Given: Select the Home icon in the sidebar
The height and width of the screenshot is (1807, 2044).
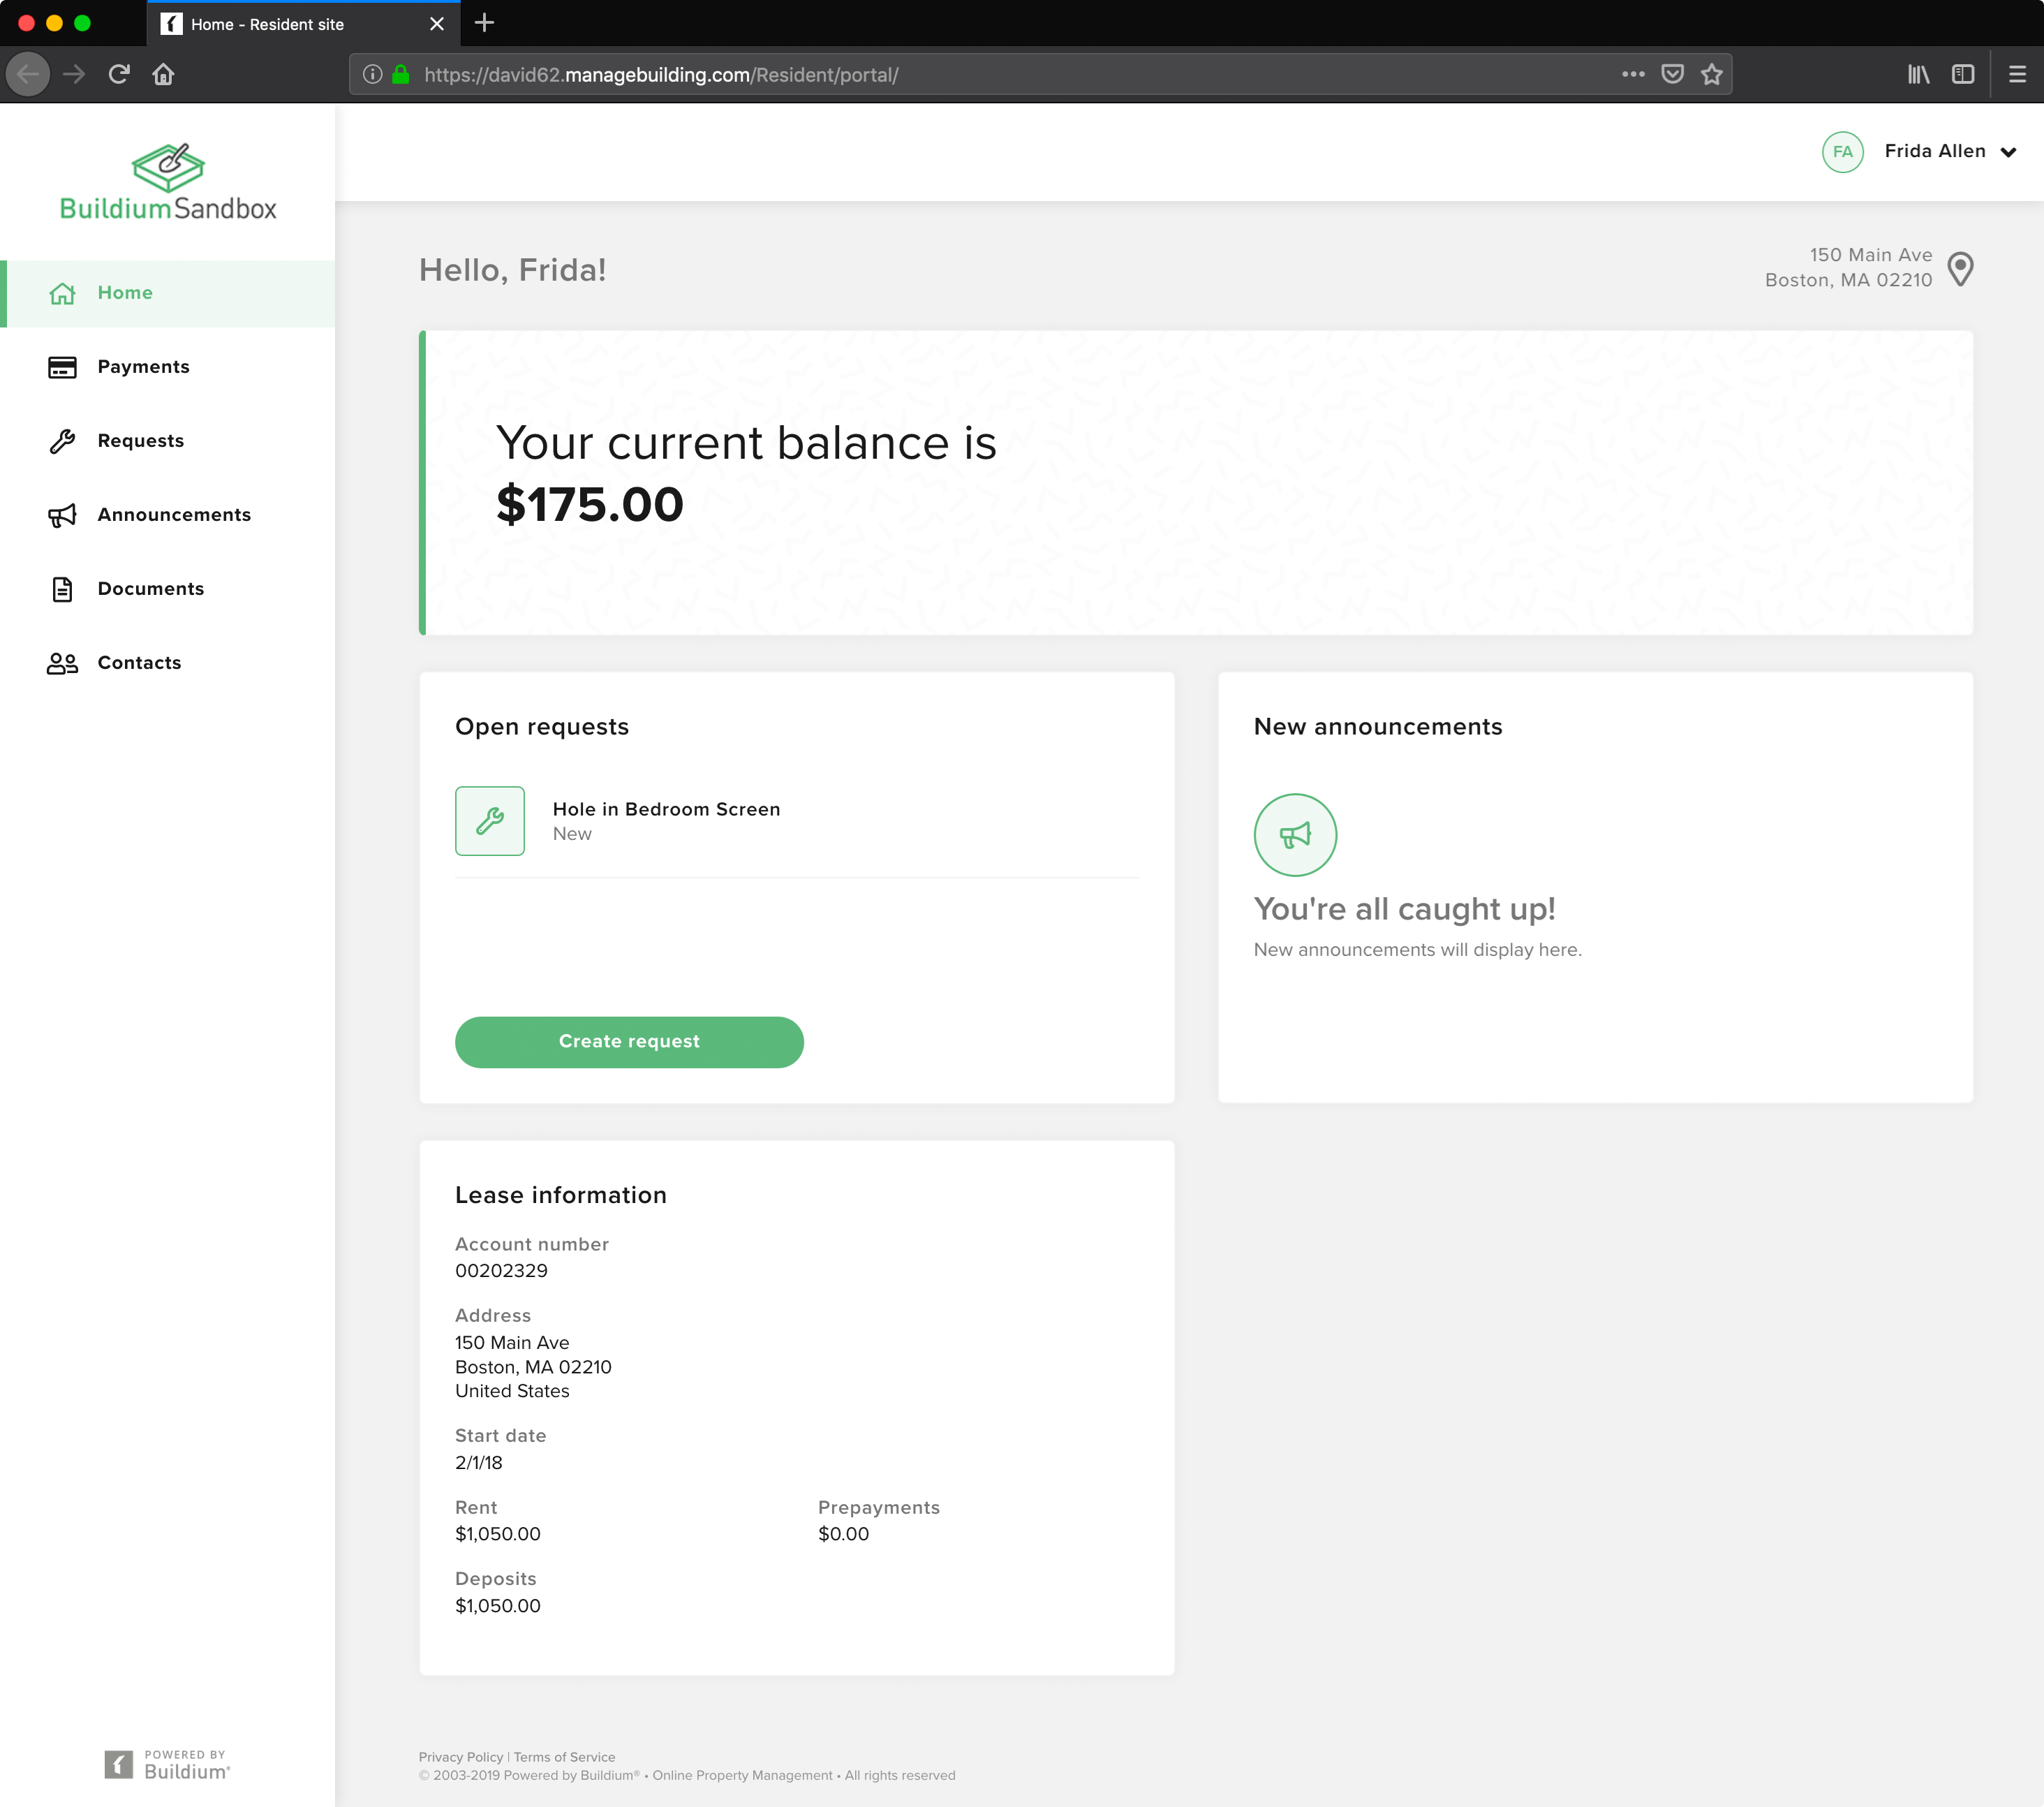Looking at the screenshot, I should tap(62, 293).
